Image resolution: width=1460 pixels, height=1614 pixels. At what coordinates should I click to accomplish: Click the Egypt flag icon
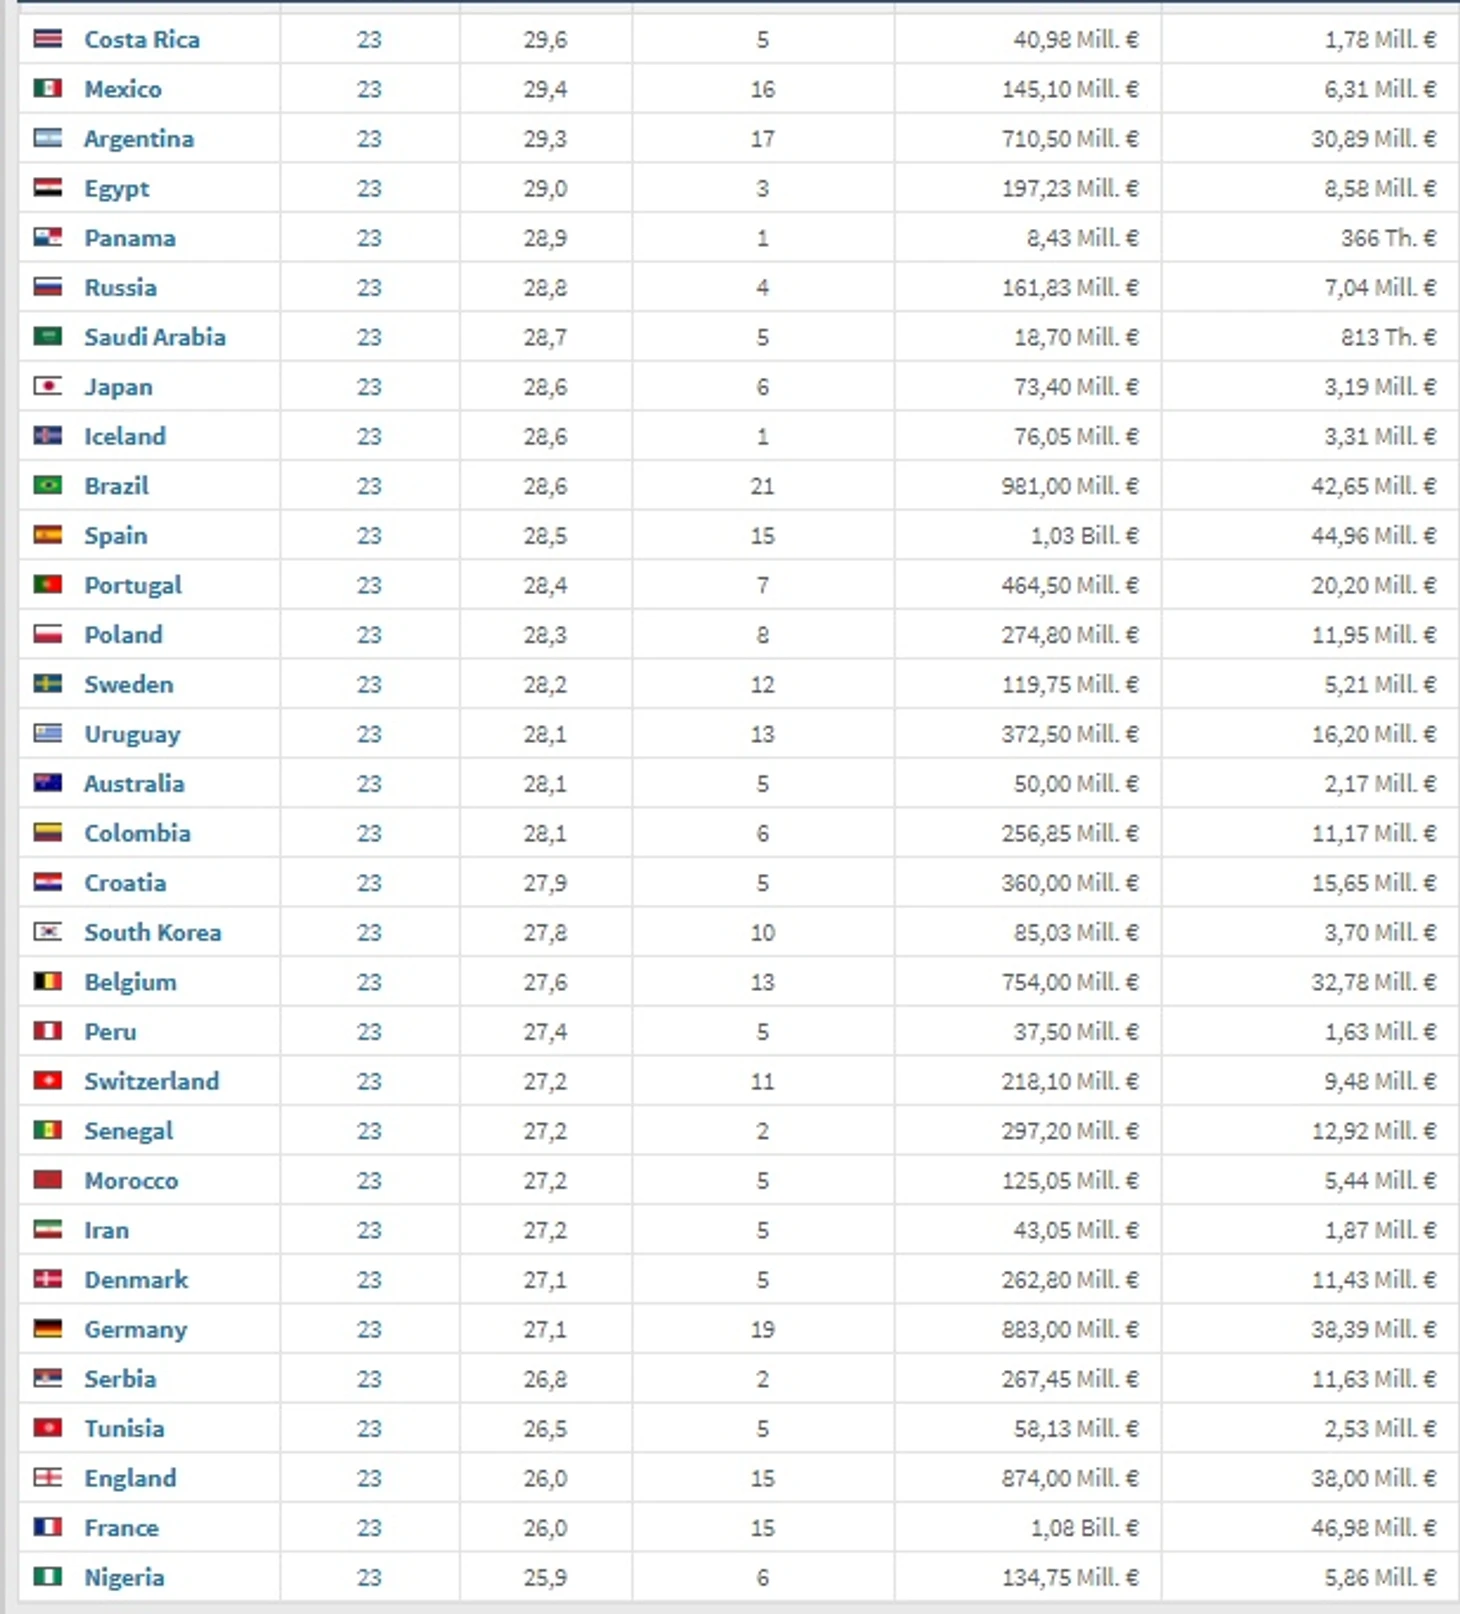coord(47,188)
